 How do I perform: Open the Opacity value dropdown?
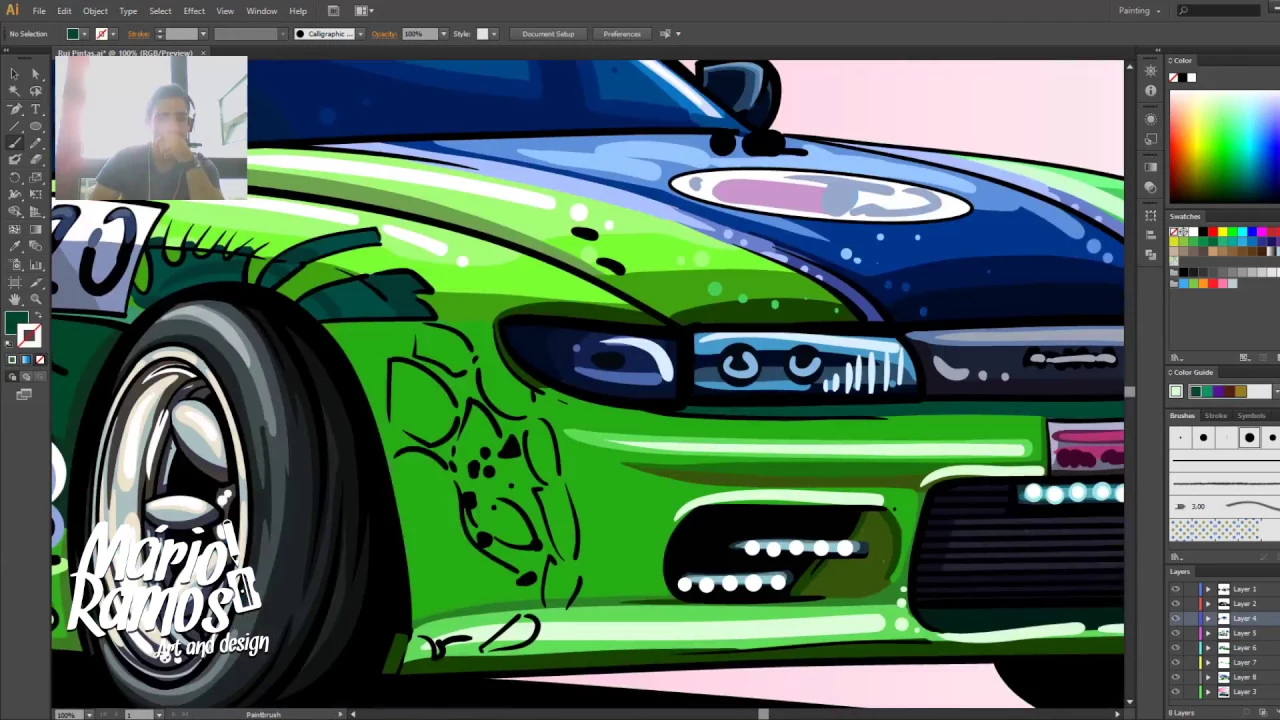tap(443, 34)
